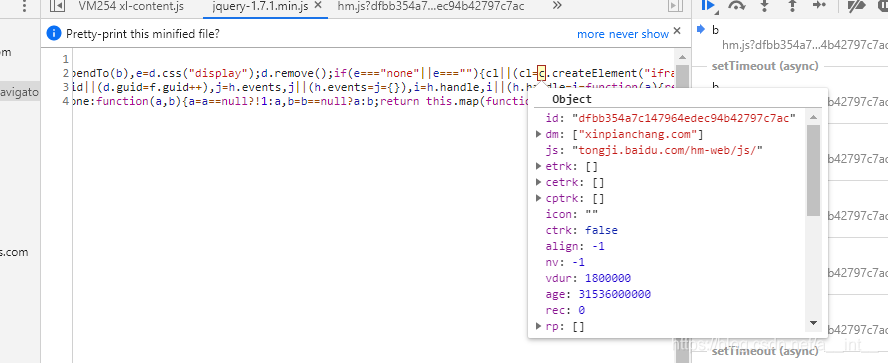Click the 'Pretty-print this minified file?' message
Viewport: 888px width, 363px height.
143,34
